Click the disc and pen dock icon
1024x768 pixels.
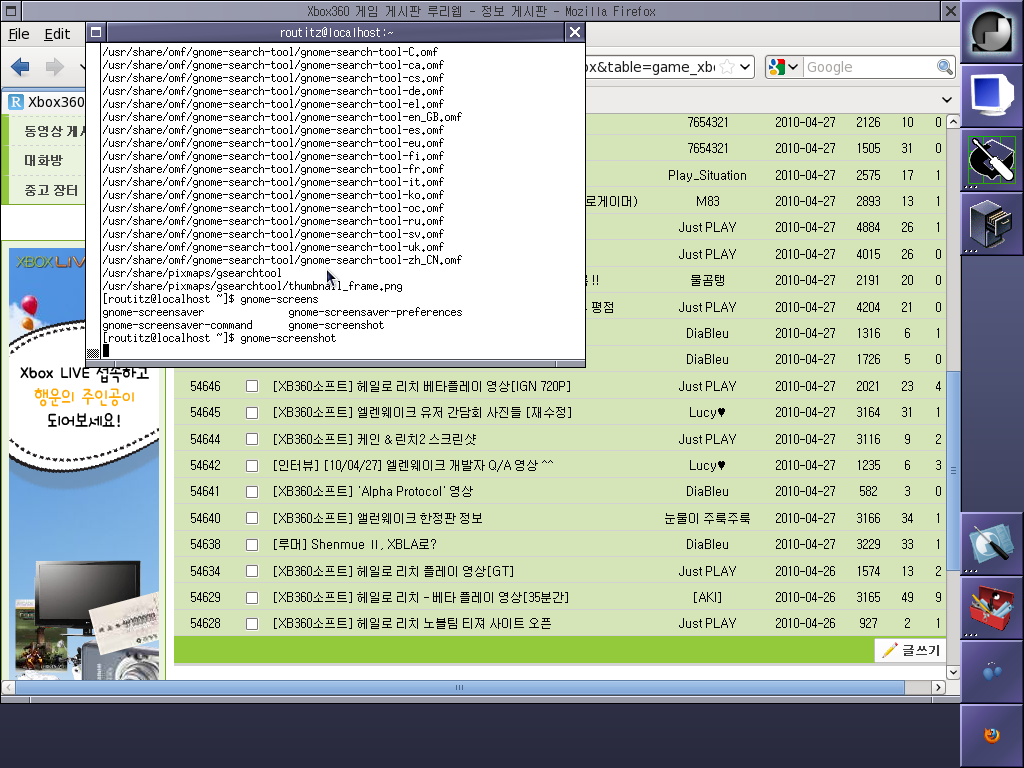(x=991, y=544)
